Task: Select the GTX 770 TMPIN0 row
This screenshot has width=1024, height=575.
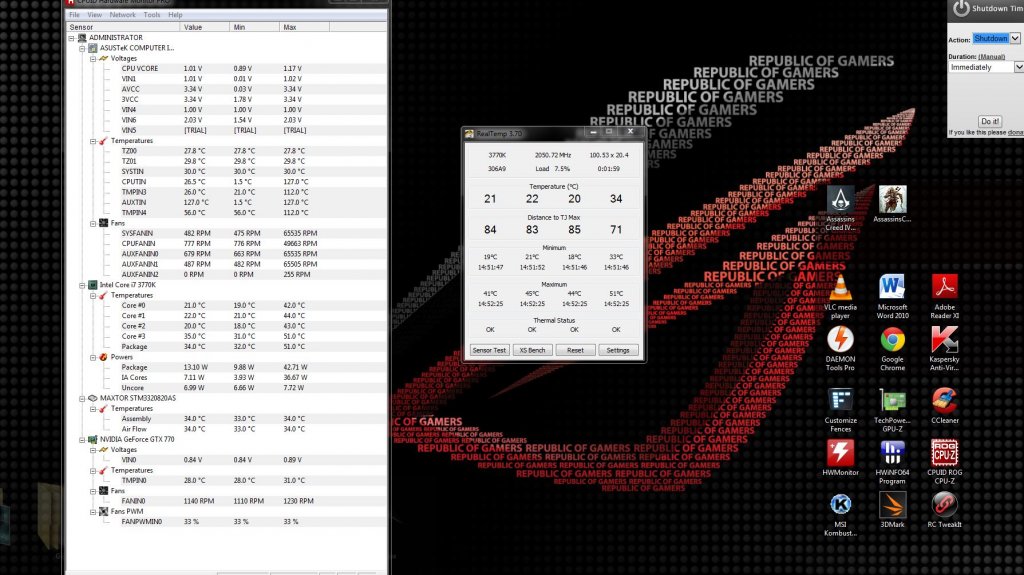Action: pyautogui.click(x=227, y=481)
